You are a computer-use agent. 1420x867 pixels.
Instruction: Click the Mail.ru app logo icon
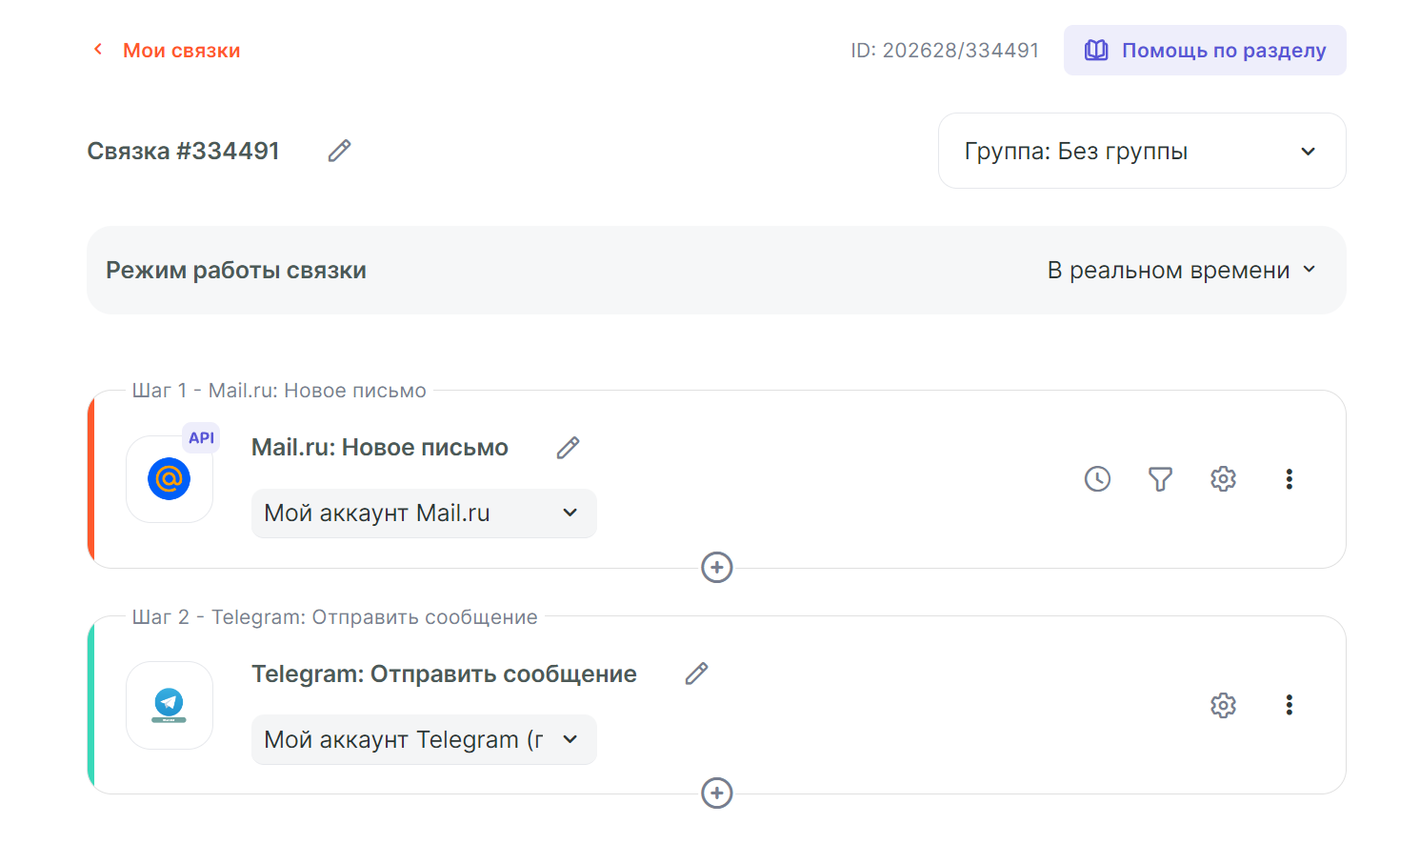169,479
